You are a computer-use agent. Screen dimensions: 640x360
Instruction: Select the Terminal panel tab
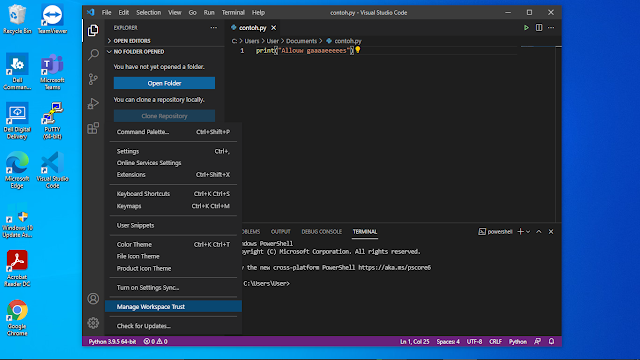(364, 231)
